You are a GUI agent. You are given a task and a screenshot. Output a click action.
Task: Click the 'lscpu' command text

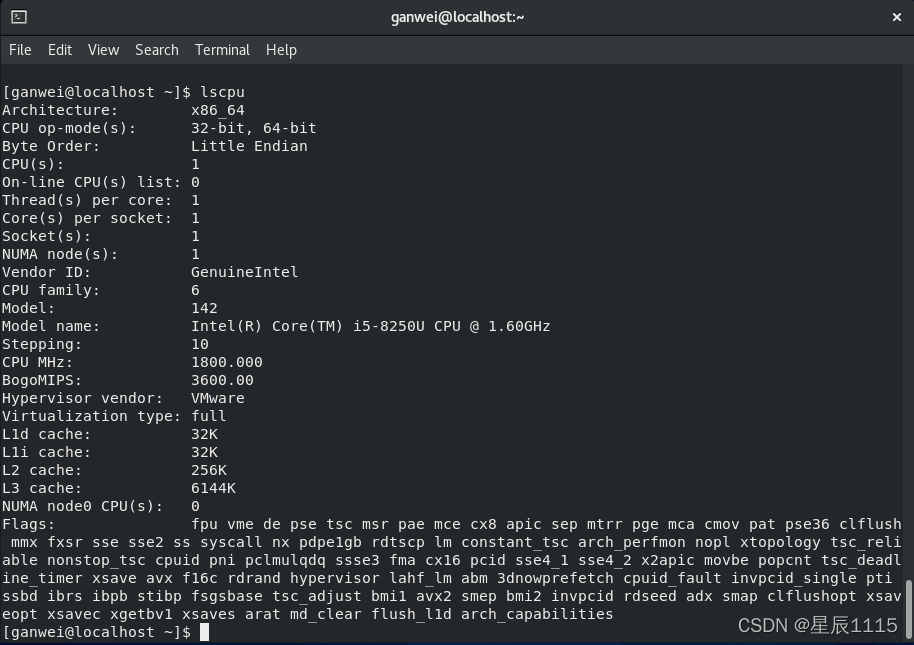tap(222, 92)
